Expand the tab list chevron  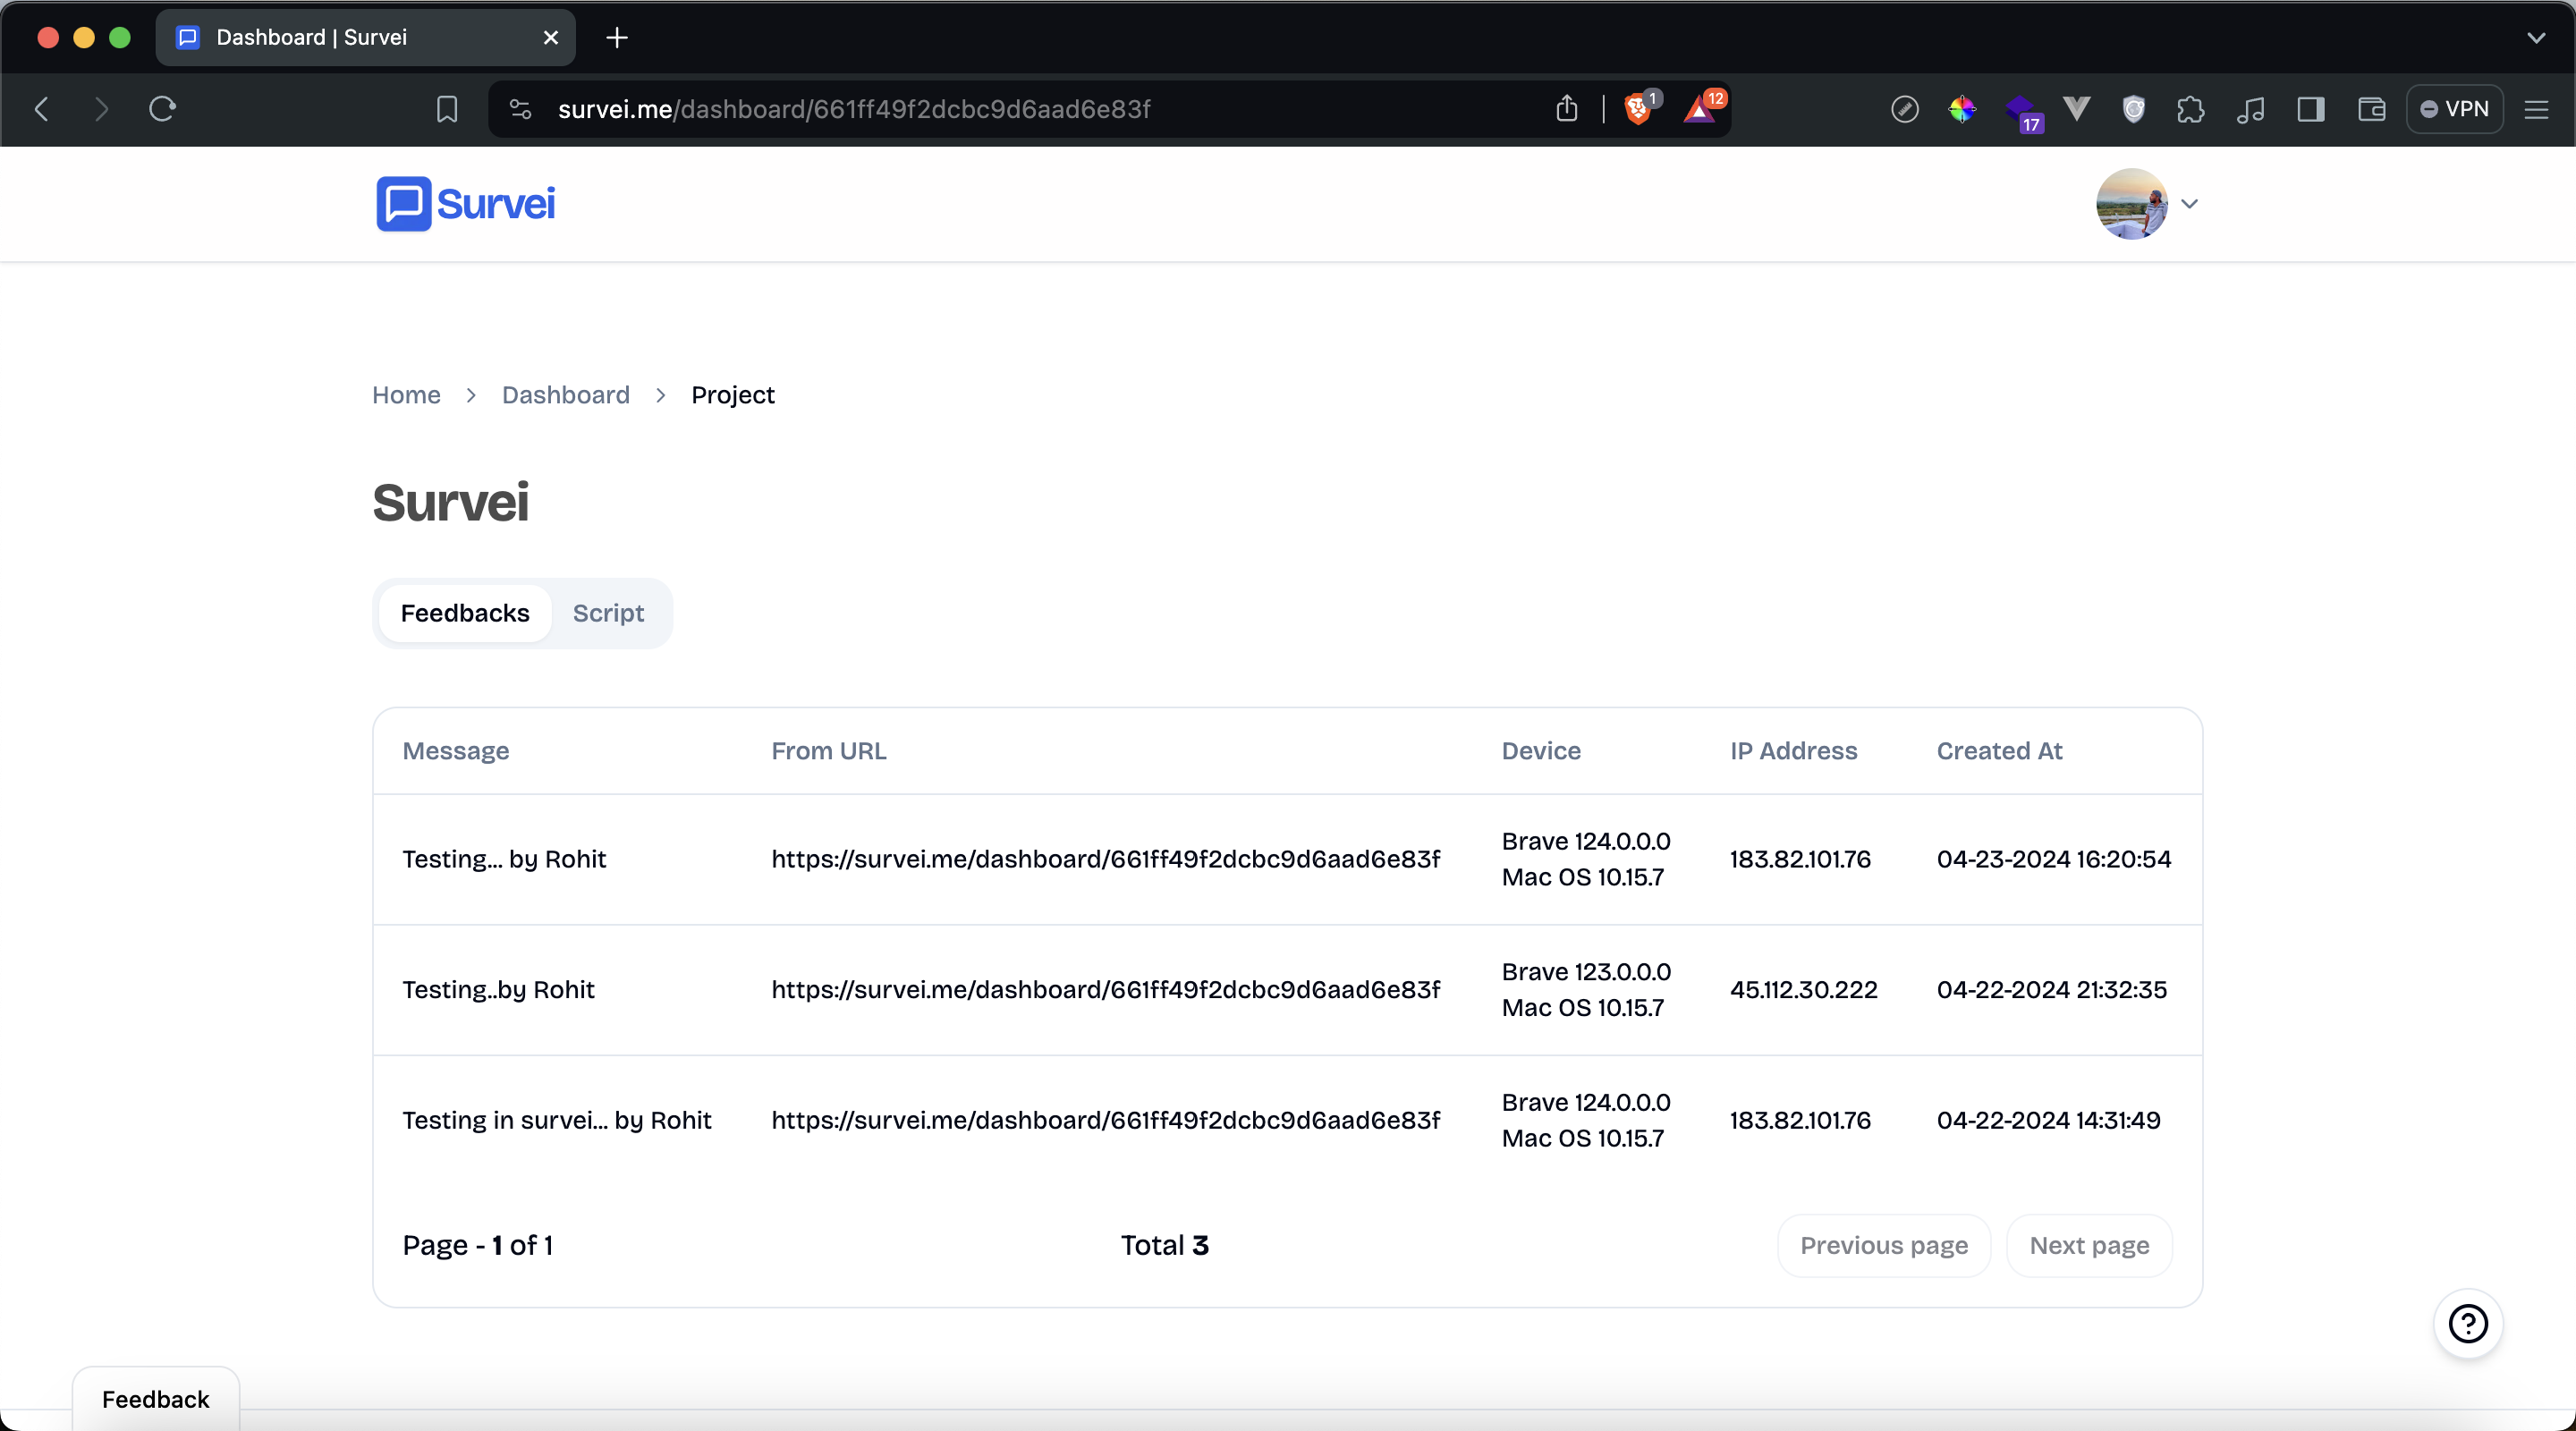pos(2536,38)
